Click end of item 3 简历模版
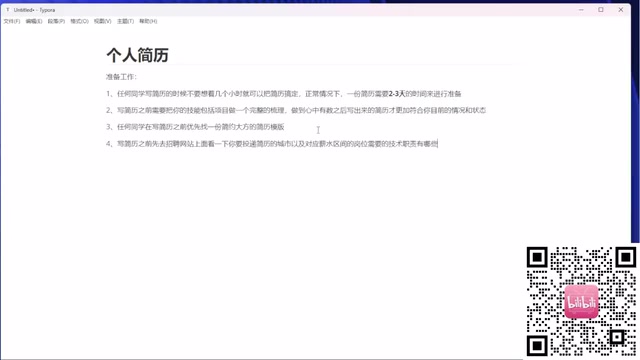This screenshot has width=640, height=360. point(284,127)
